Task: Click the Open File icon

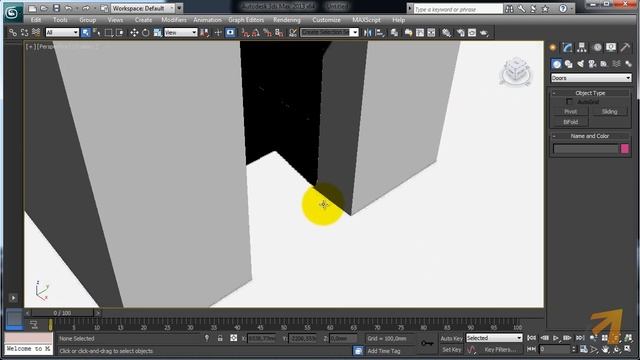Action: click(x=44, y=8)
